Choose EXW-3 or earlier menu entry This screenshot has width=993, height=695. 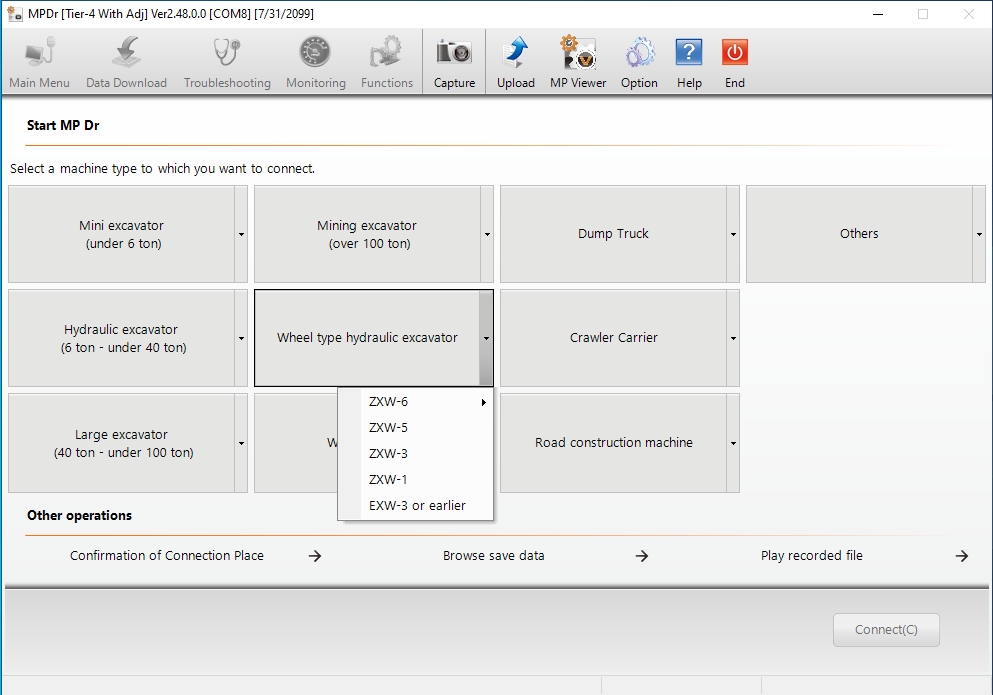[415, 506]
